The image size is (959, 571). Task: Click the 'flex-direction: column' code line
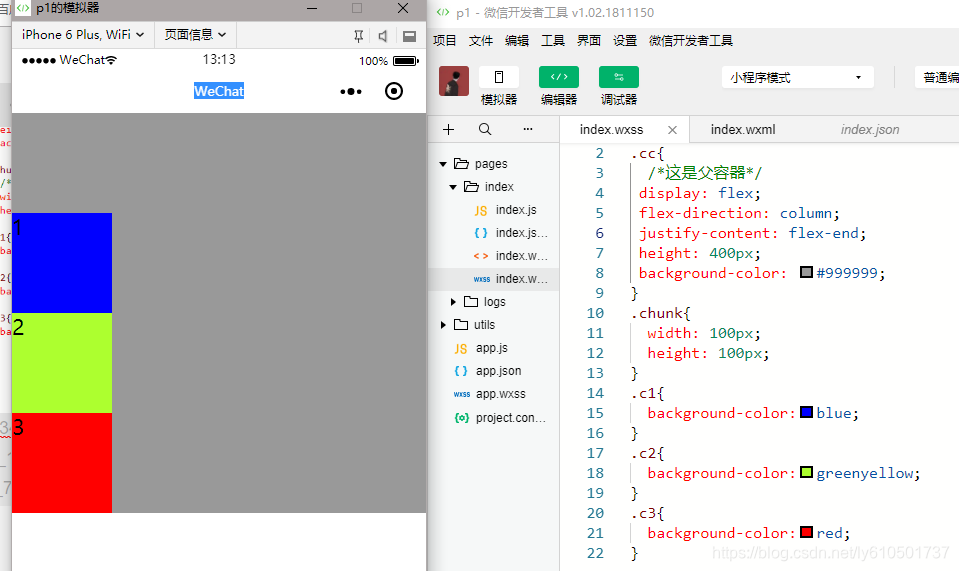(739, 213)
